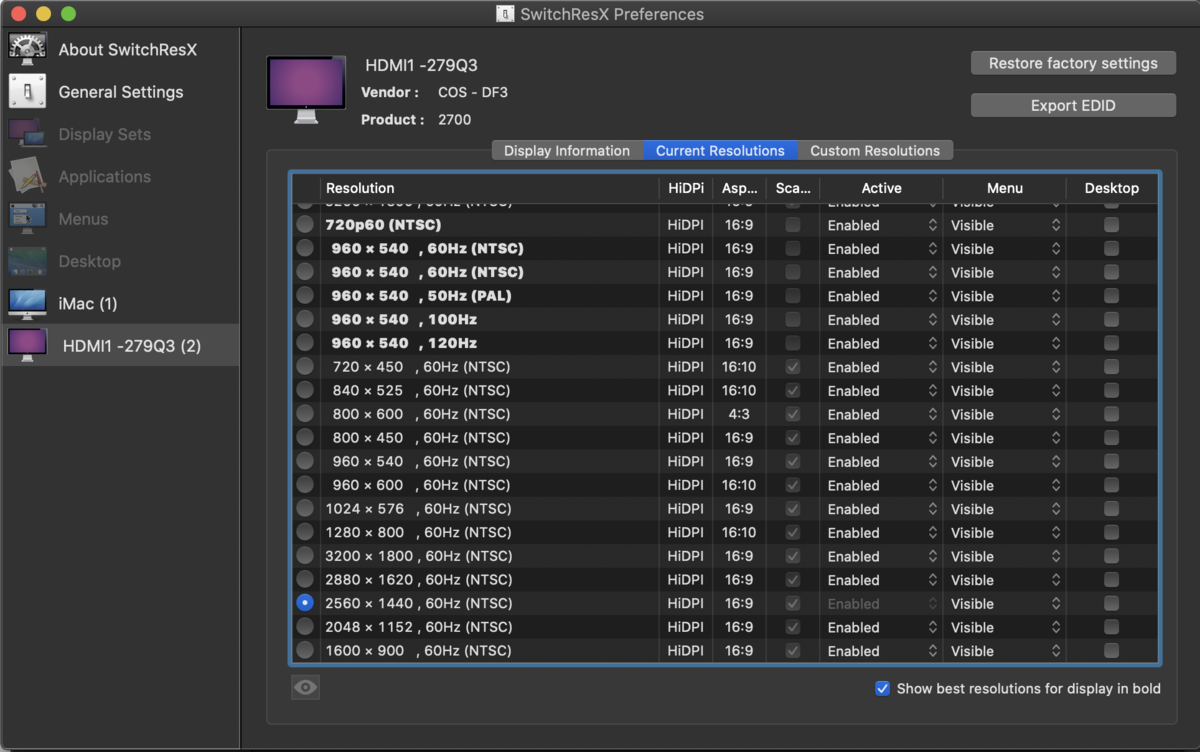1200x752 pixels.
Task: Click the "1024 × 576, 60Hz (NTSC)" row text
Action: coord(418,509)
